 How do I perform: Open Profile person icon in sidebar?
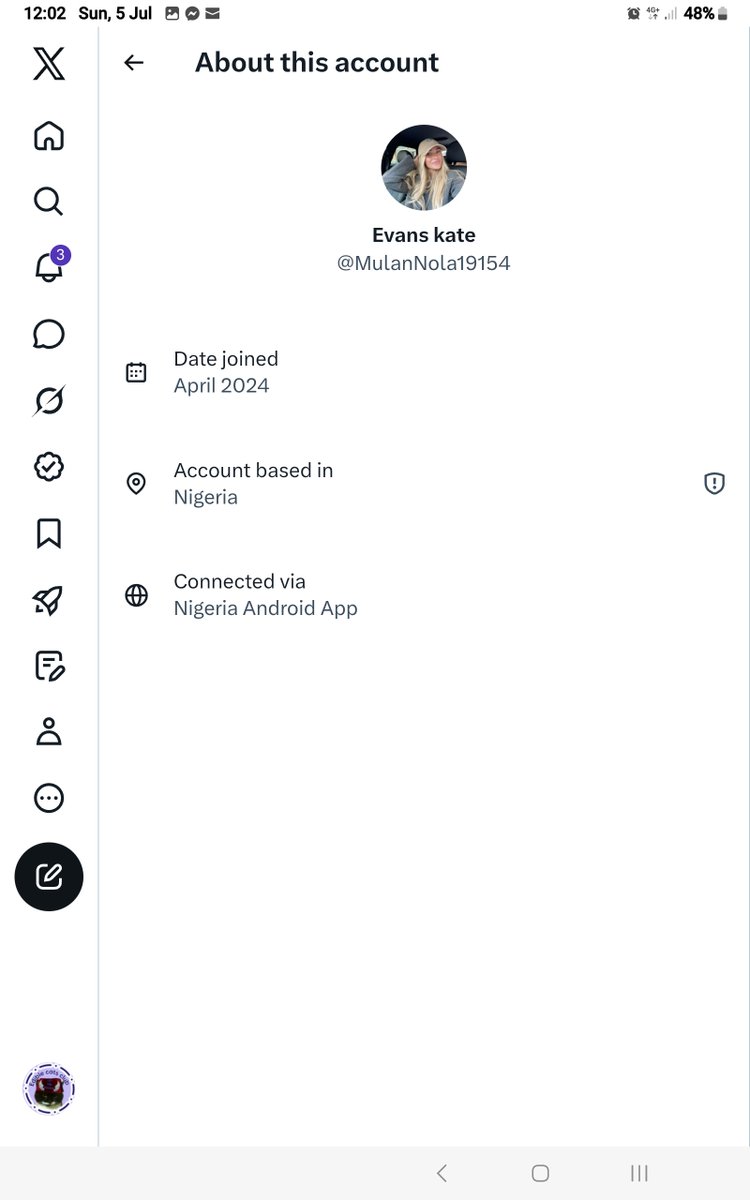click(x=49, y=732)
